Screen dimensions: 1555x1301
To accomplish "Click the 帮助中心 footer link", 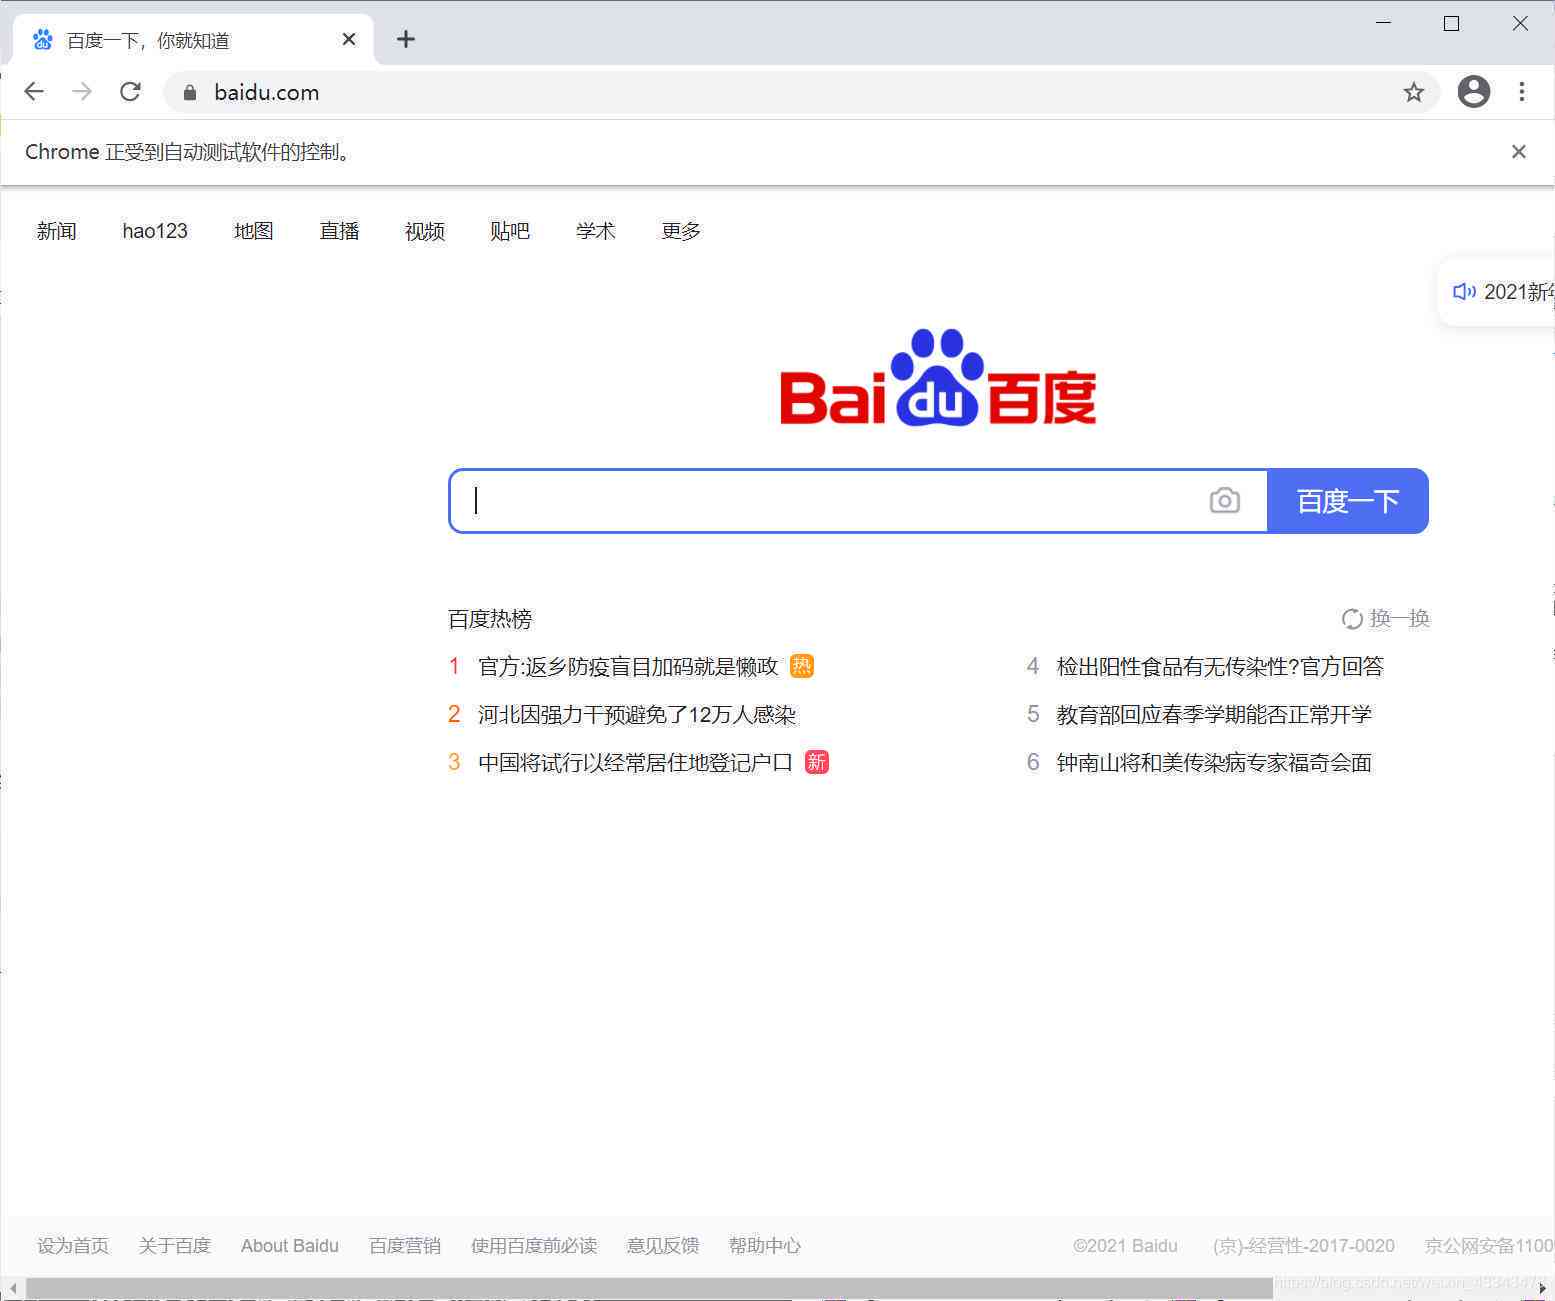I will click(x=765, y=1245).
